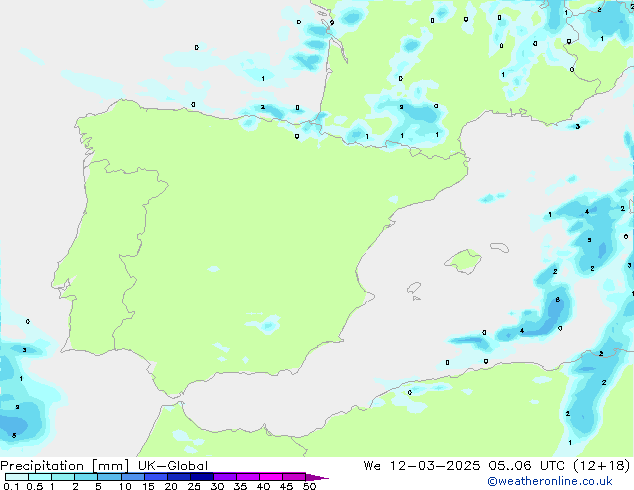
Task: Click the '8' precipitation value on the map
Action: pyautogui.click(x=558, y=300)
